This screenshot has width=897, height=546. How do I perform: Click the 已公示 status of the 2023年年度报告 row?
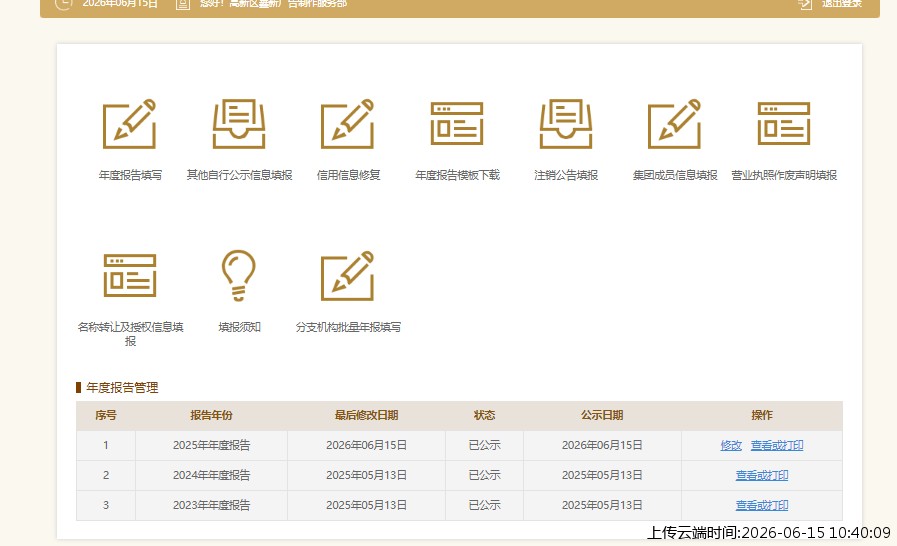tap(484, 505)
